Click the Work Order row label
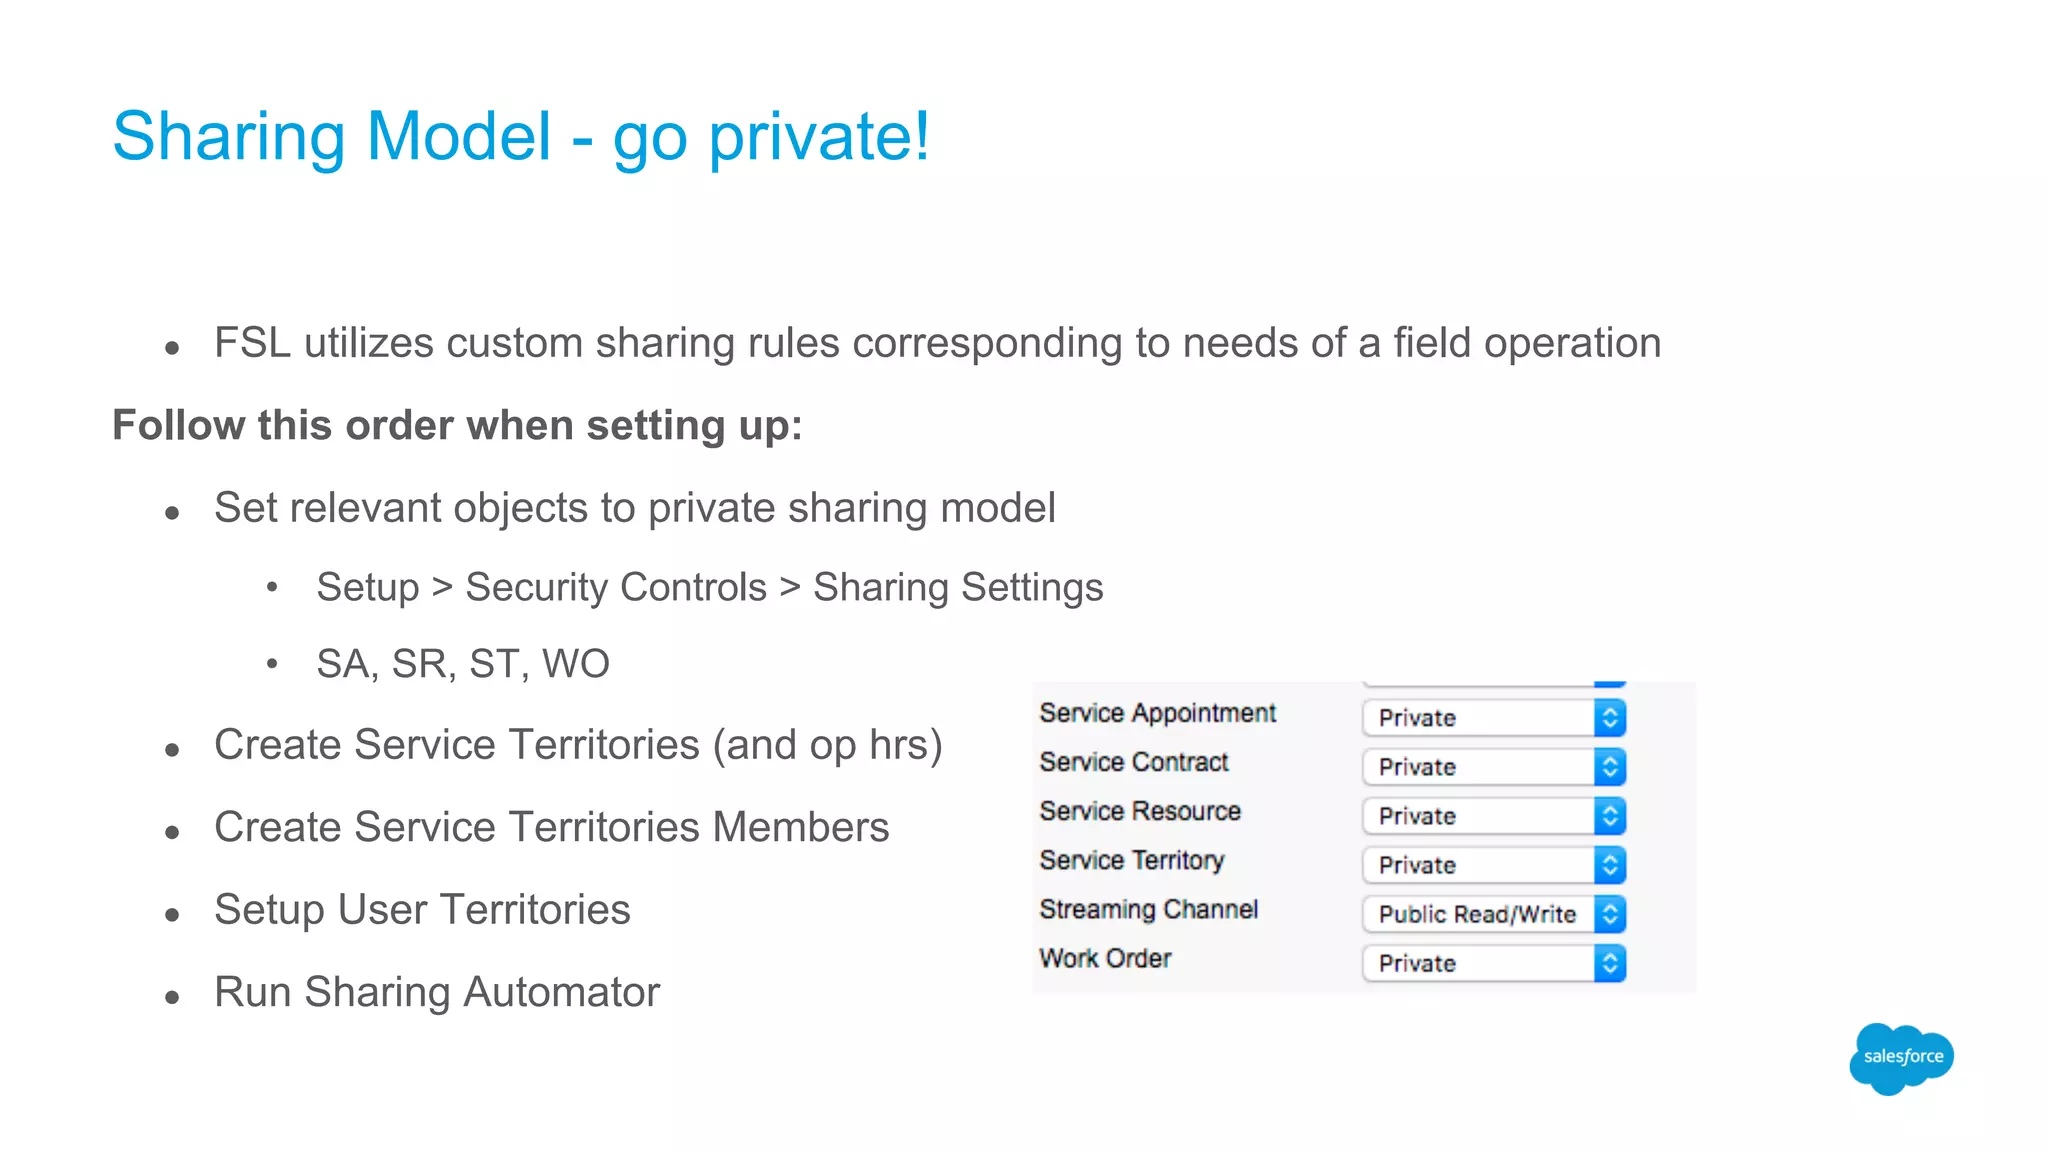 coord(1105,958)
